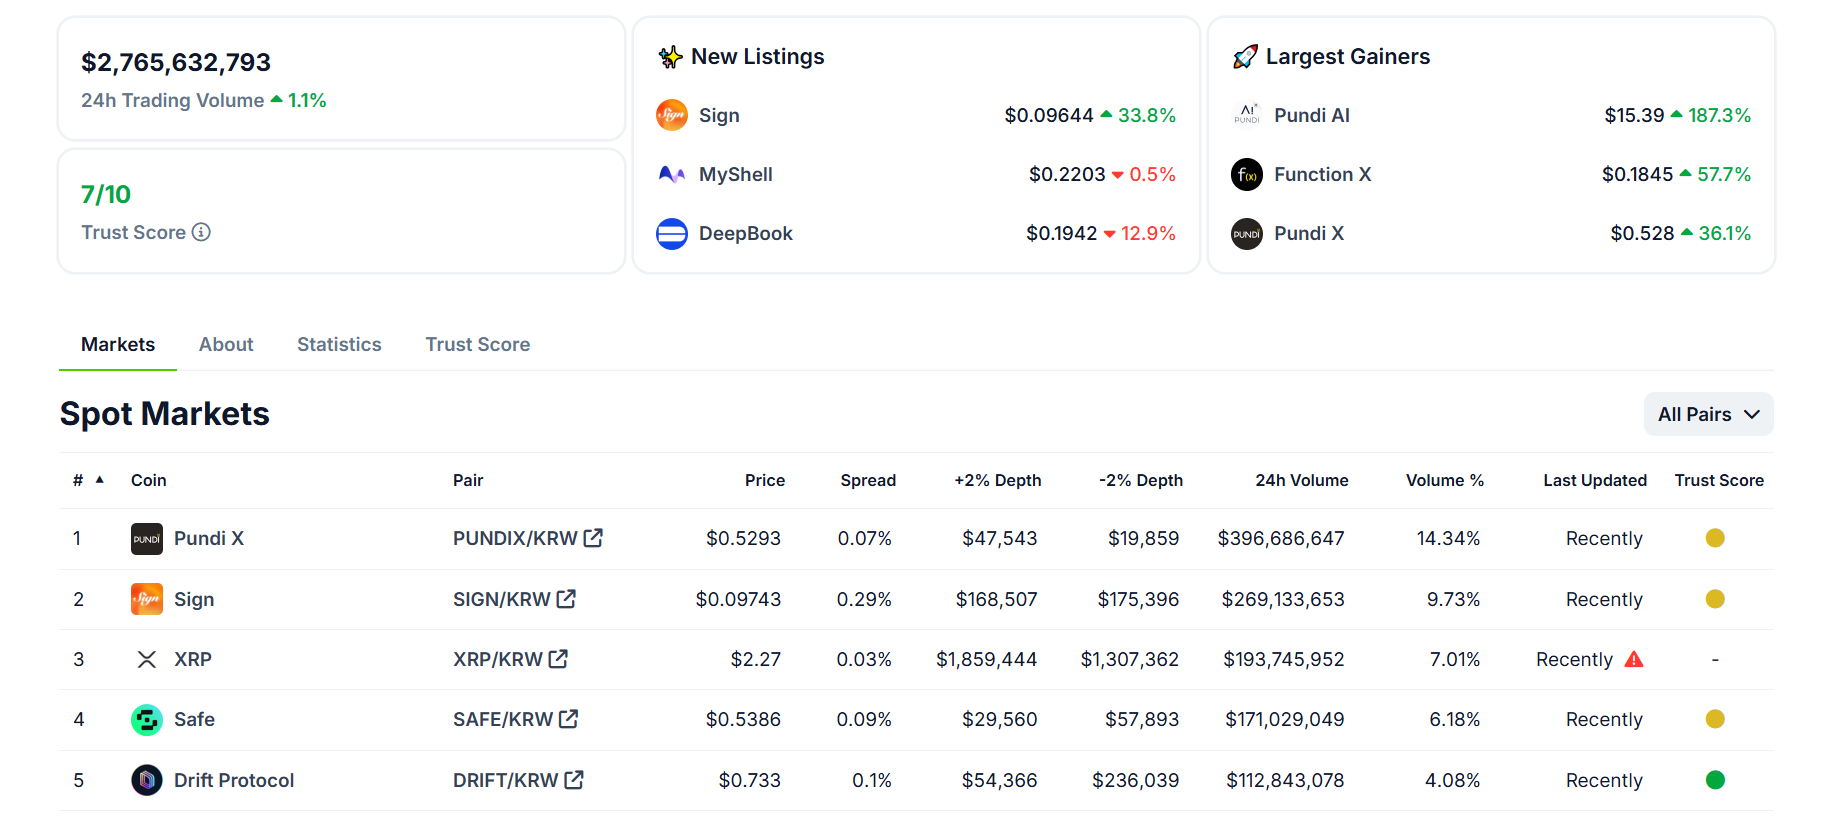1835x823 pixels.
Task: Click the Sign coin logo in New Listings
Action: (x=672, y=115)
